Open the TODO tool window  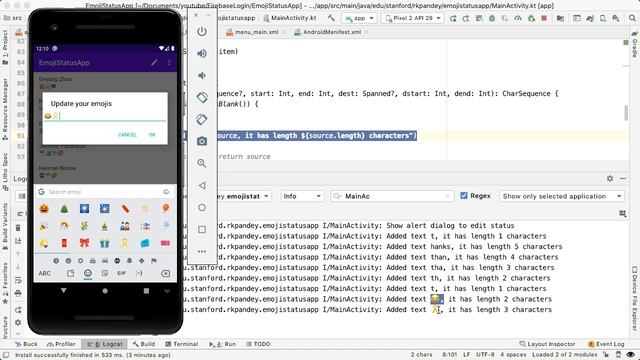(x=258, y=344)
